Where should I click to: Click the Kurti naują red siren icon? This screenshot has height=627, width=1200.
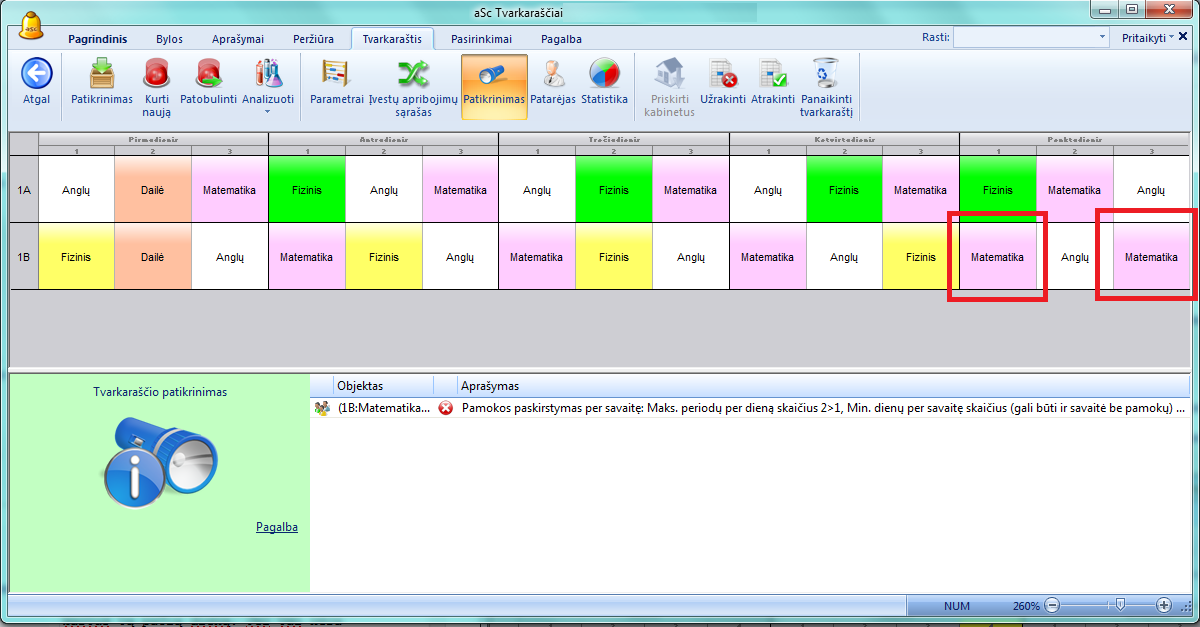point(156,74)
